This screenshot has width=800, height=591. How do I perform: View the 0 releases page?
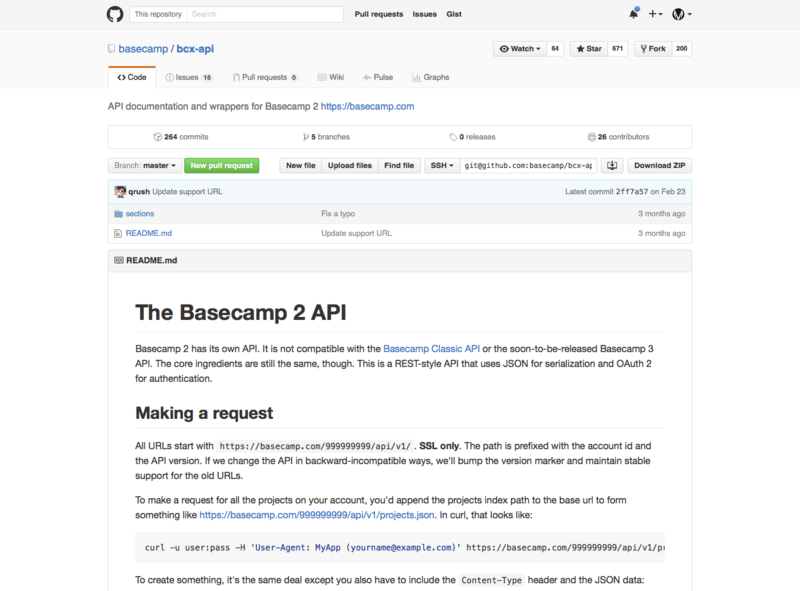(472, 137)
